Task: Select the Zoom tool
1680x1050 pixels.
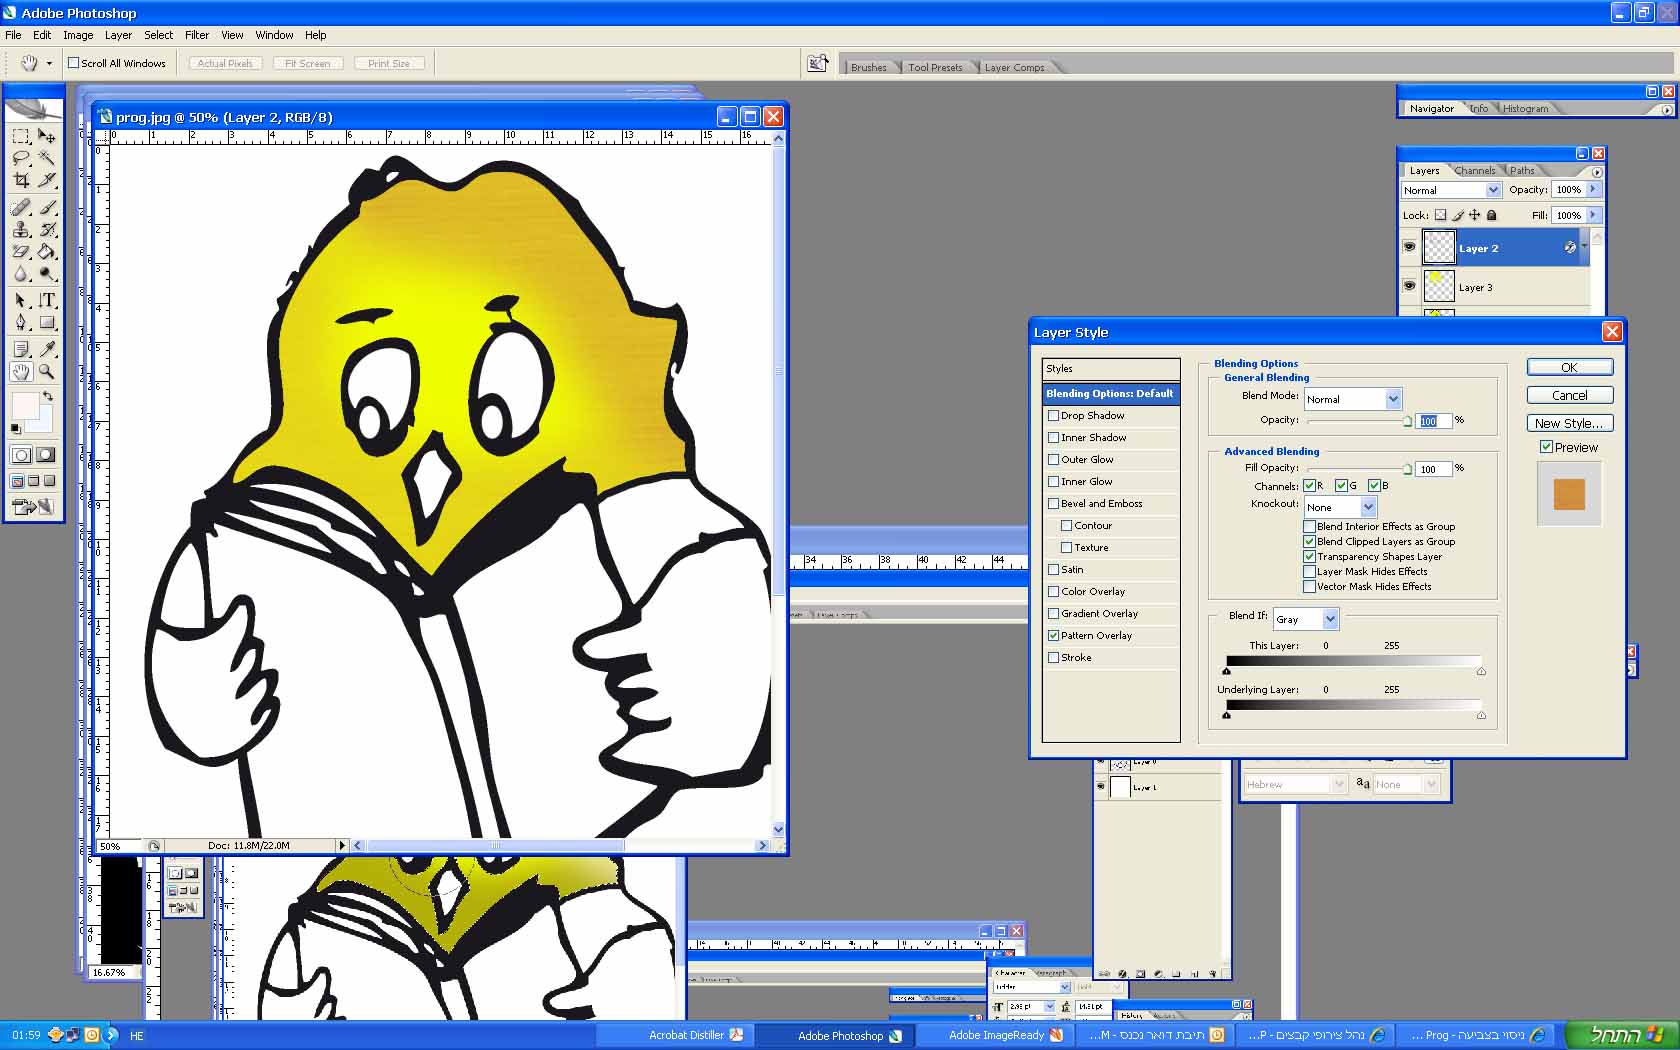Action: (x=47, y=371)
